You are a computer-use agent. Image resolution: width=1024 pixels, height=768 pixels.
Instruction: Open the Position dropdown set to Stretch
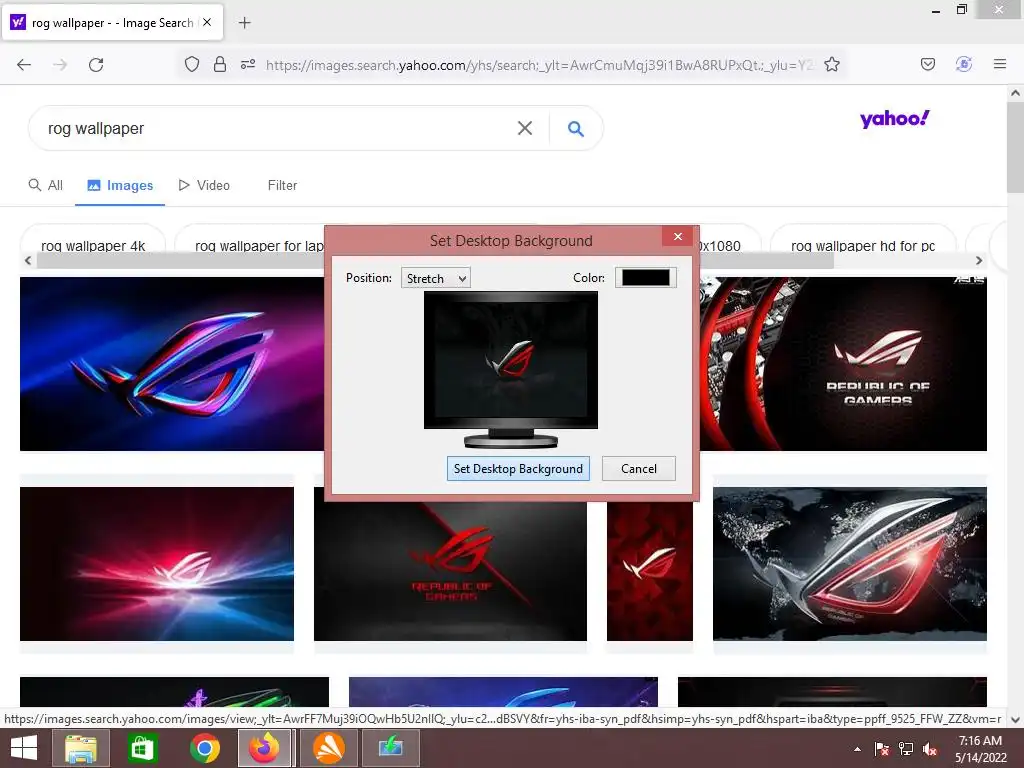click(435, 278)
